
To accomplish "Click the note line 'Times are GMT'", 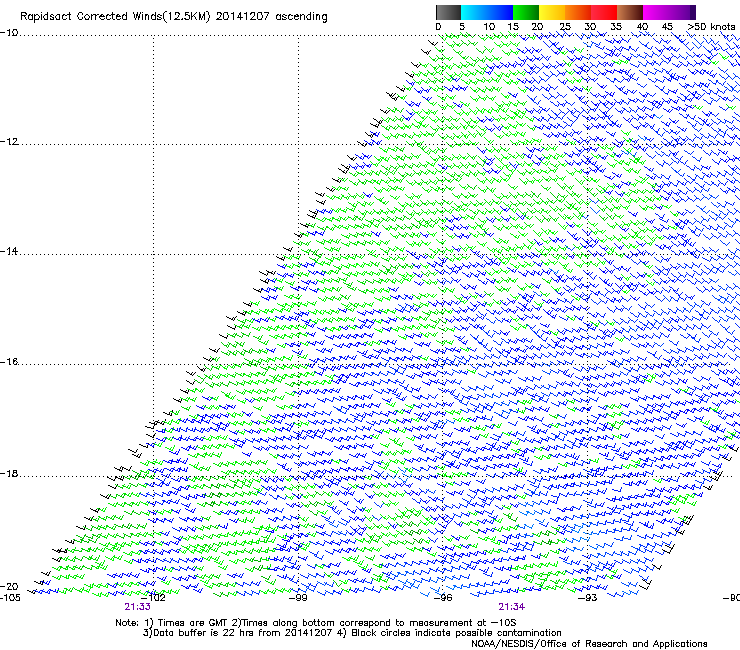I will point(193,623).
